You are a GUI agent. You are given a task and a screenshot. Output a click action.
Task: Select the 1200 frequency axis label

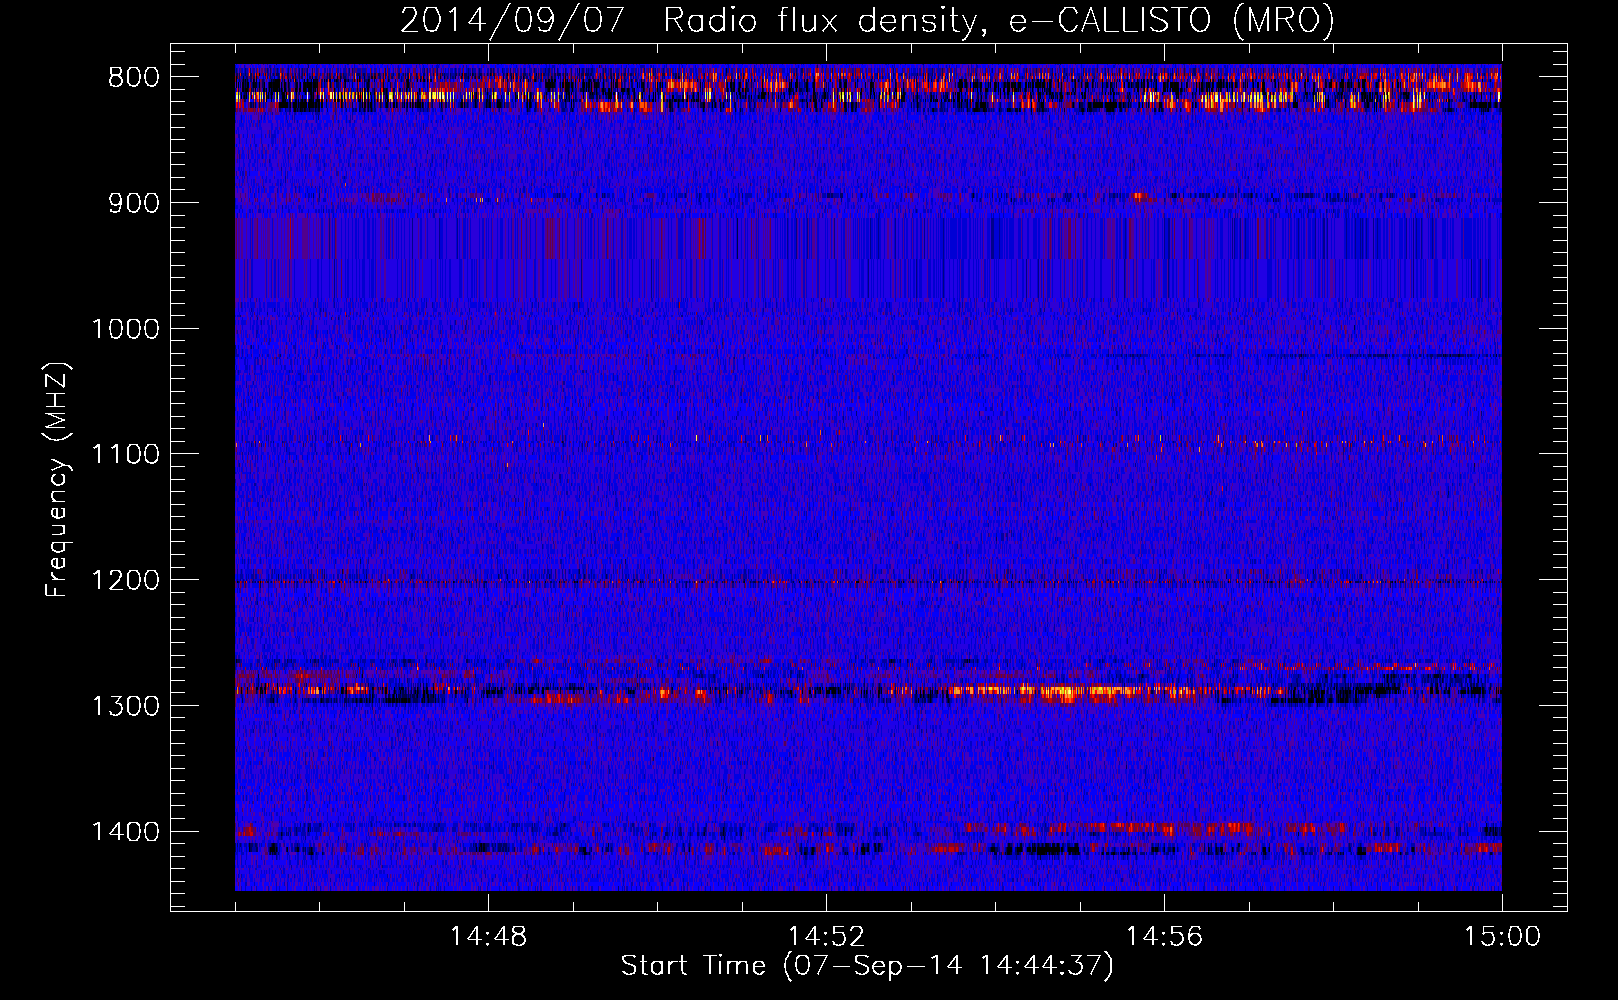point(125,581)
